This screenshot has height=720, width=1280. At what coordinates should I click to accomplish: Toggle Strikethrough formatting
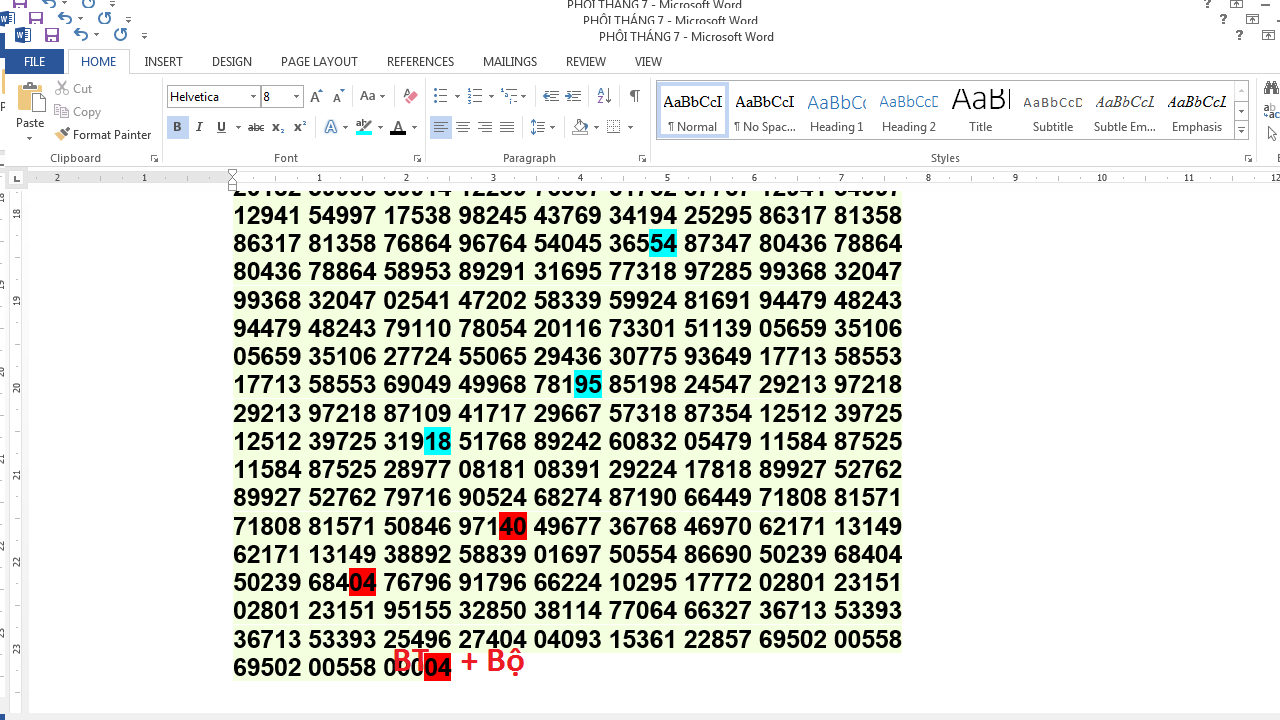255,127
